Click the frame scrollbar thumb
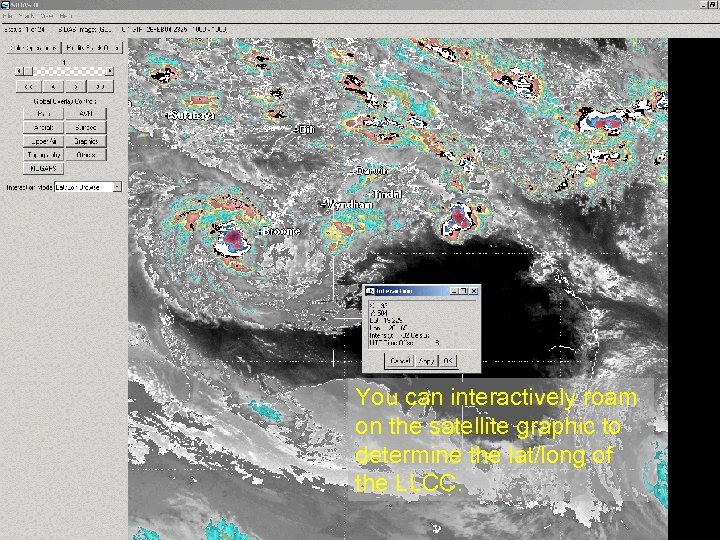 28,71
